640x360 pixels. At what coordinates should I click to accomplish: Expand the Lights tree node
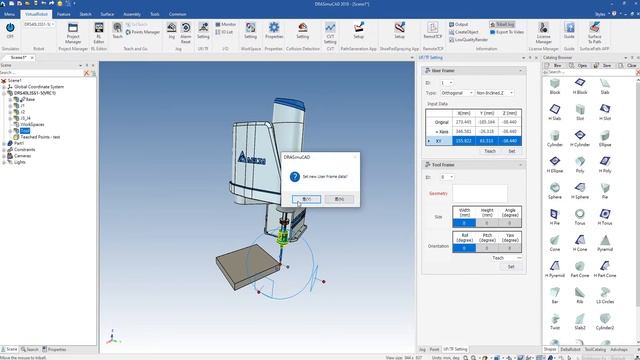(4, 162)
